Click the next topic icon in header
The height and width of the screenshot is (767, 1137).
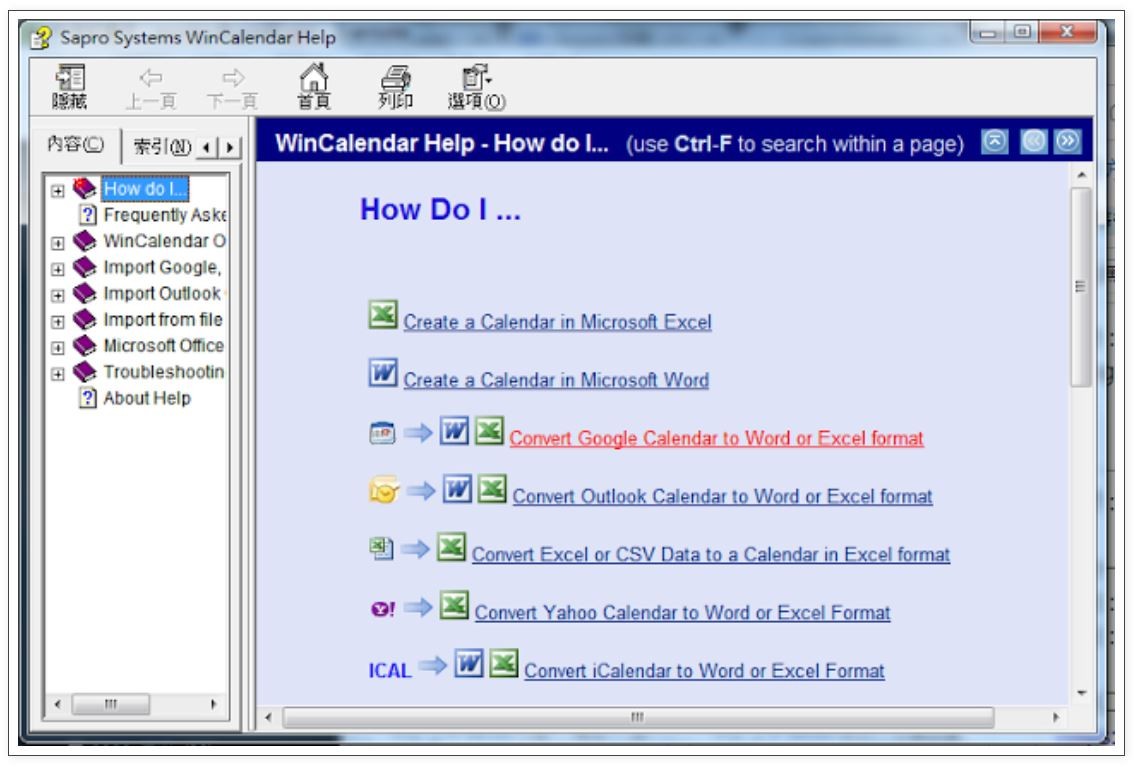point(1067,141)
